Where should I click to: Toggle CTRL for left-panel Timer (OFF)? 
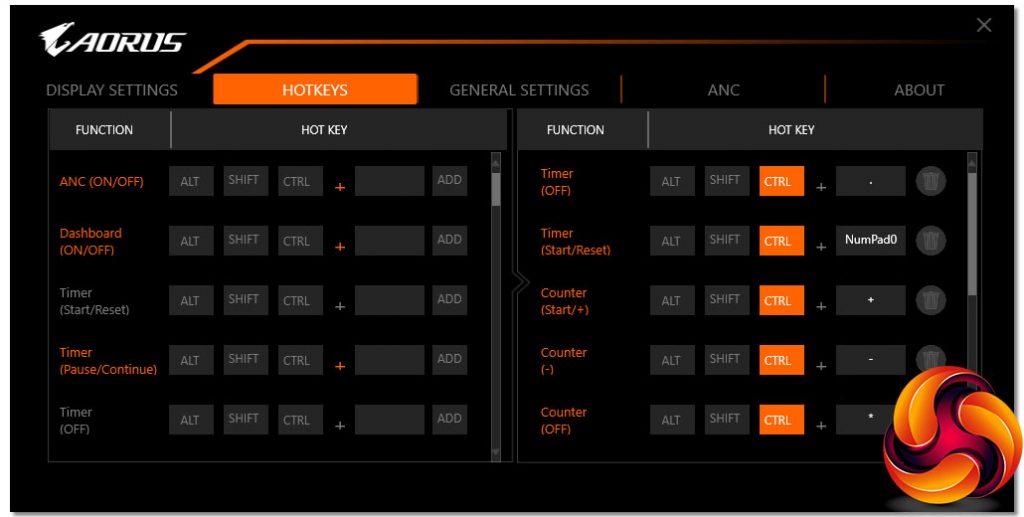point(300,419)
